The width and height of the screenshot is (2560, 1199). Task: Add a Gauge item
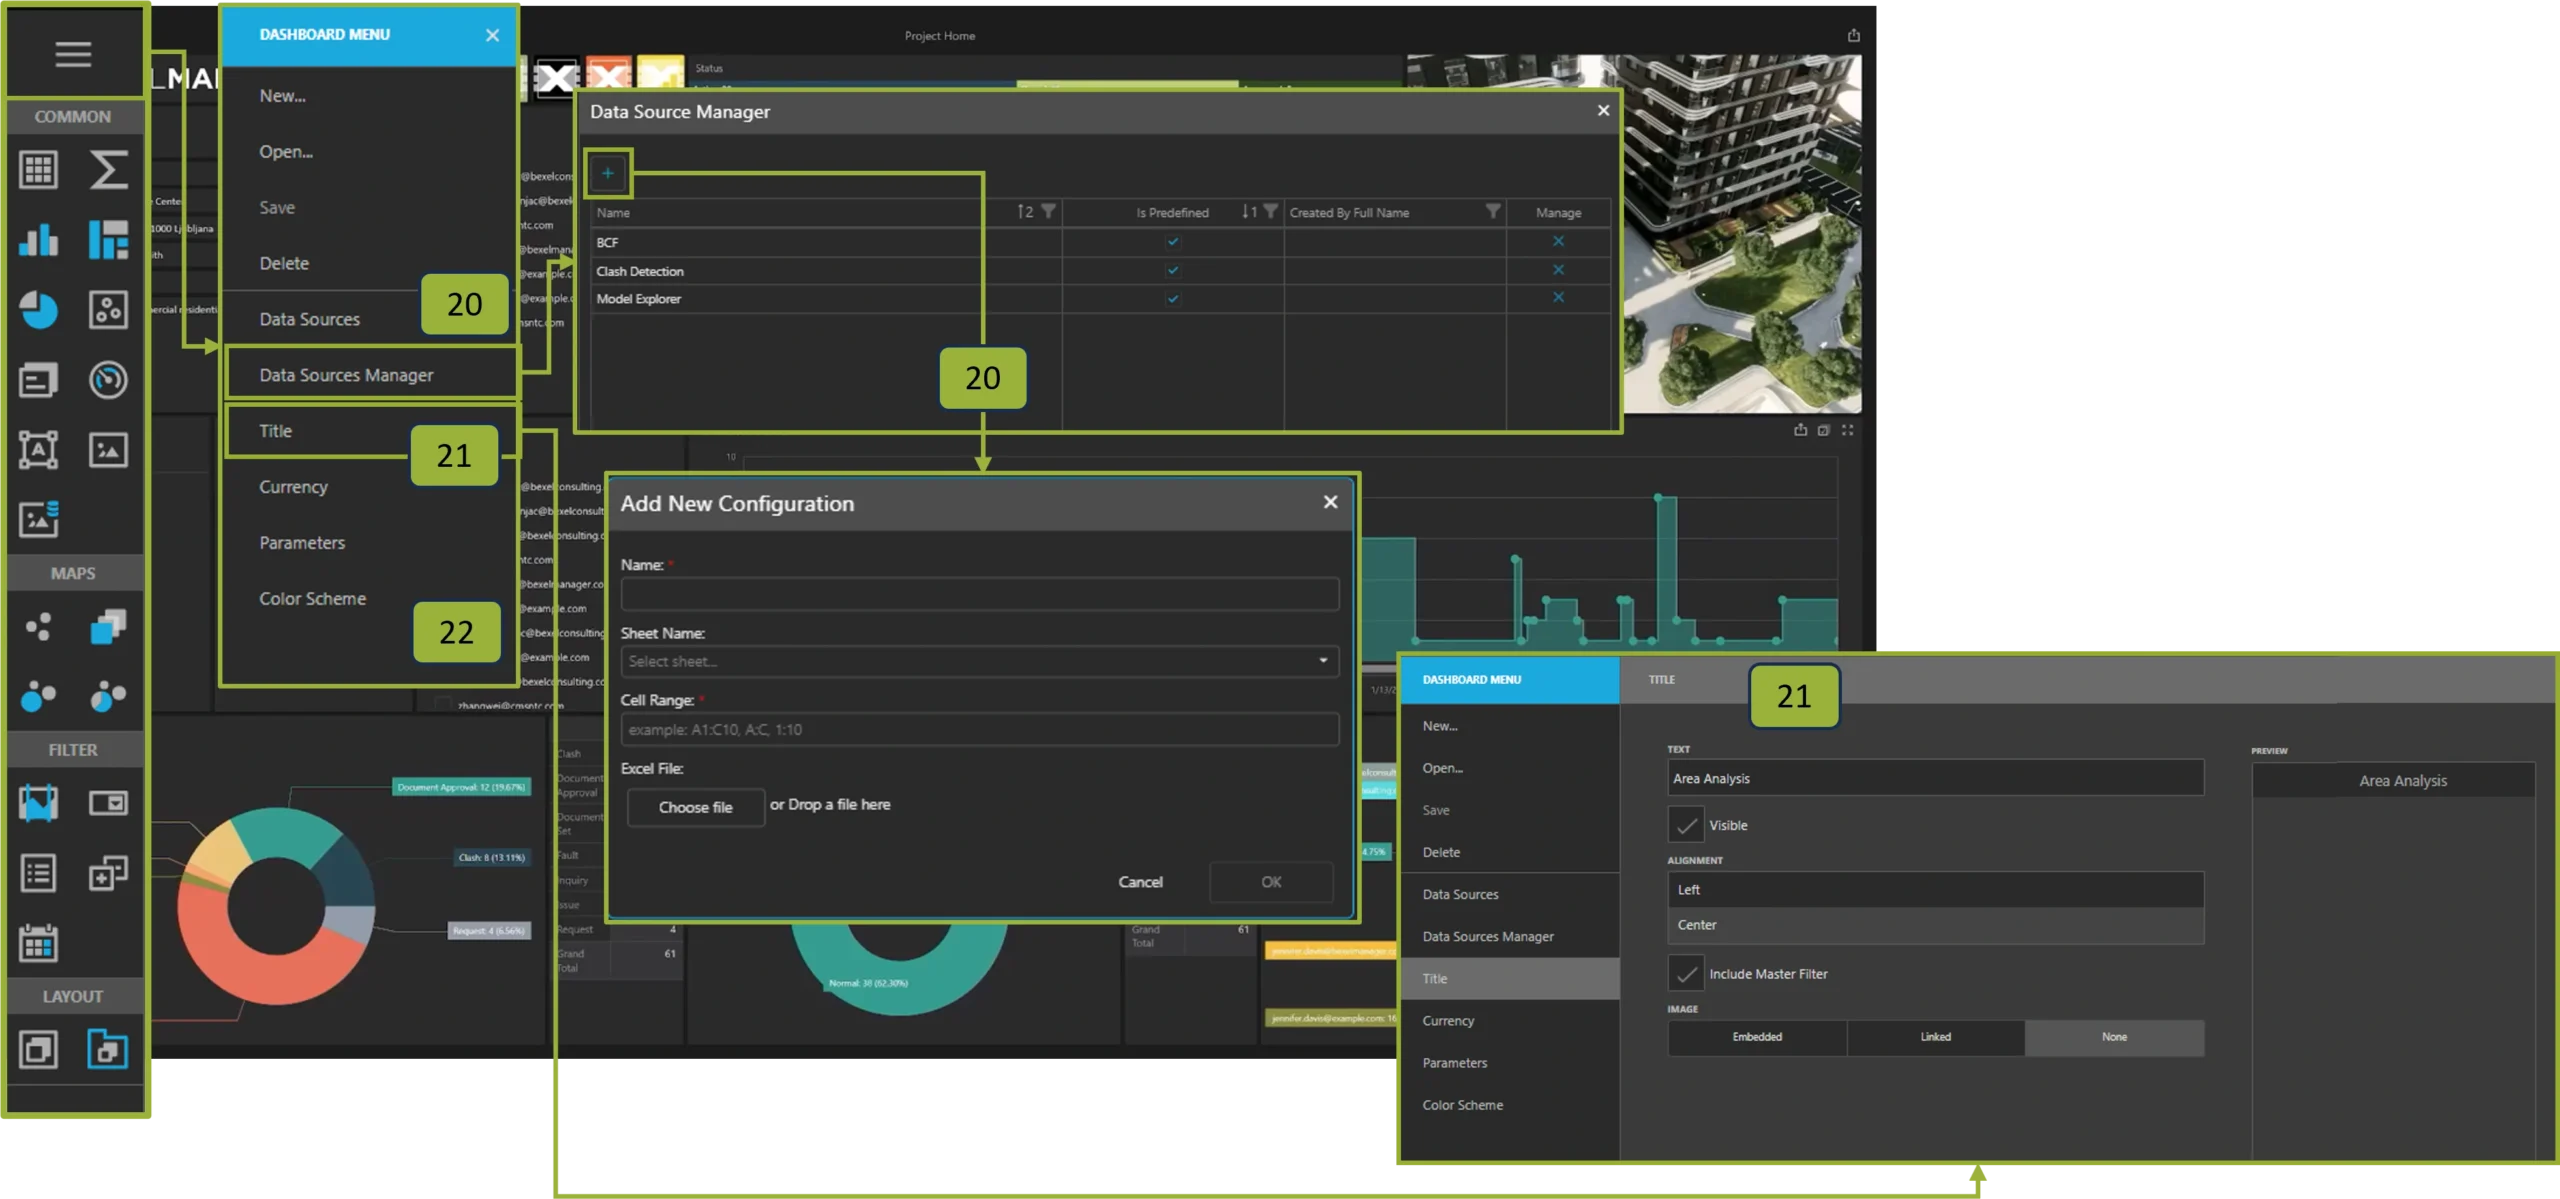click(x=108, y=380)
